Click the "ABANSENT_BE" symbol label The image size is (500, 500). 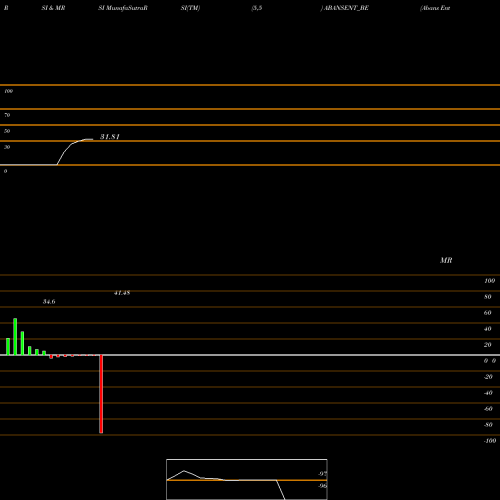click(346, 8)
